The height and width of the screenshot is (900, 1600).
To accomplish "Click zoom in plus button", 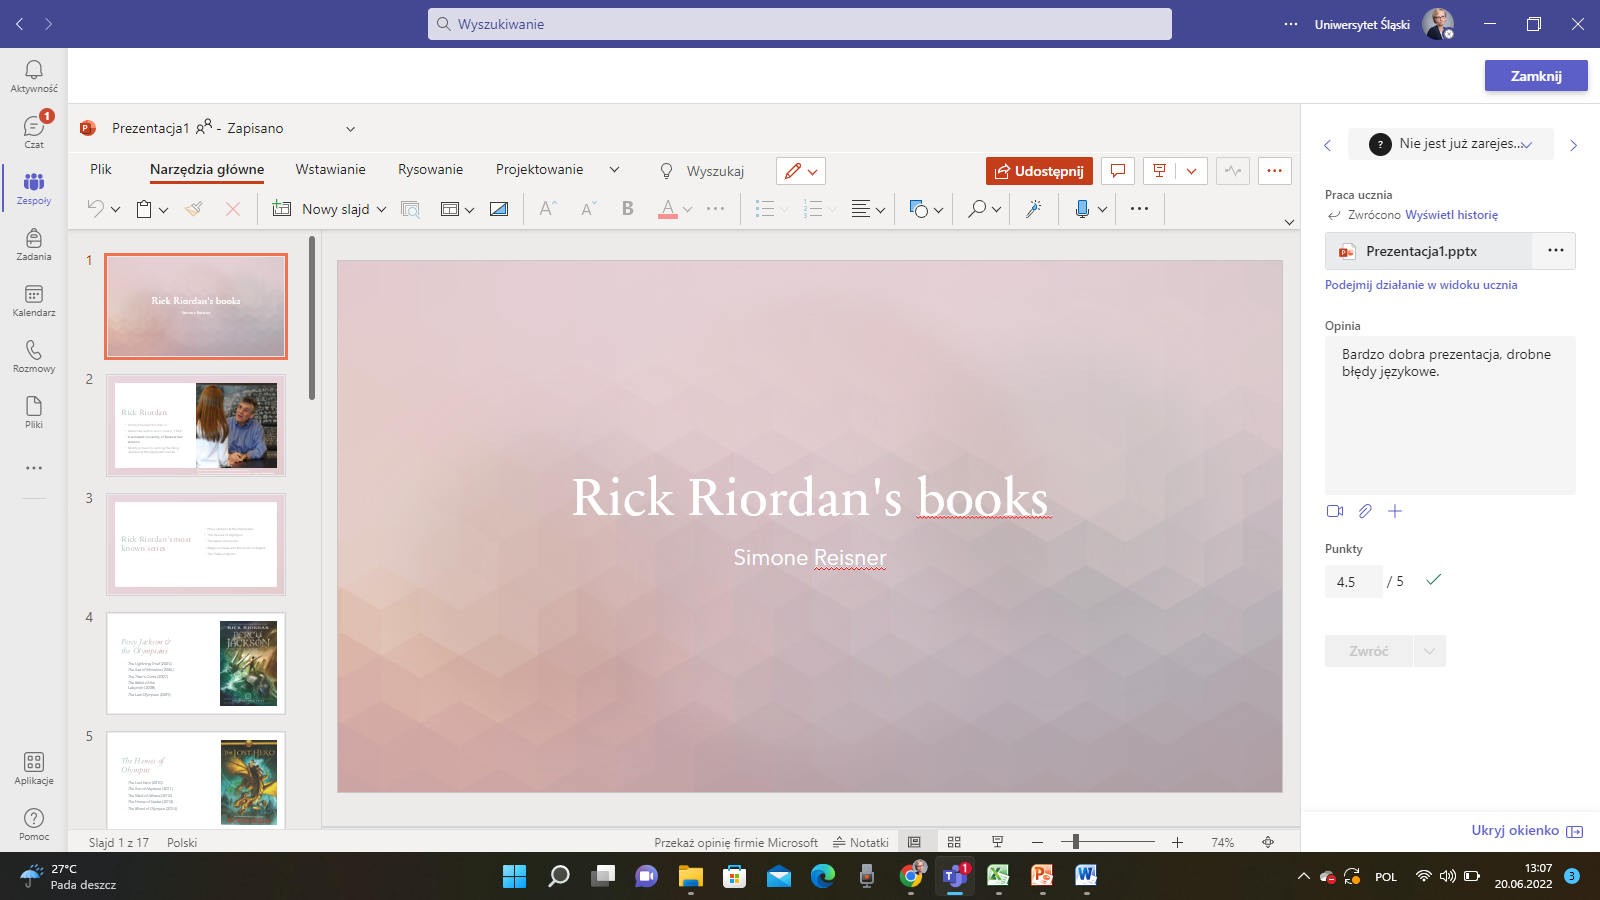I will click(1178, 842).
